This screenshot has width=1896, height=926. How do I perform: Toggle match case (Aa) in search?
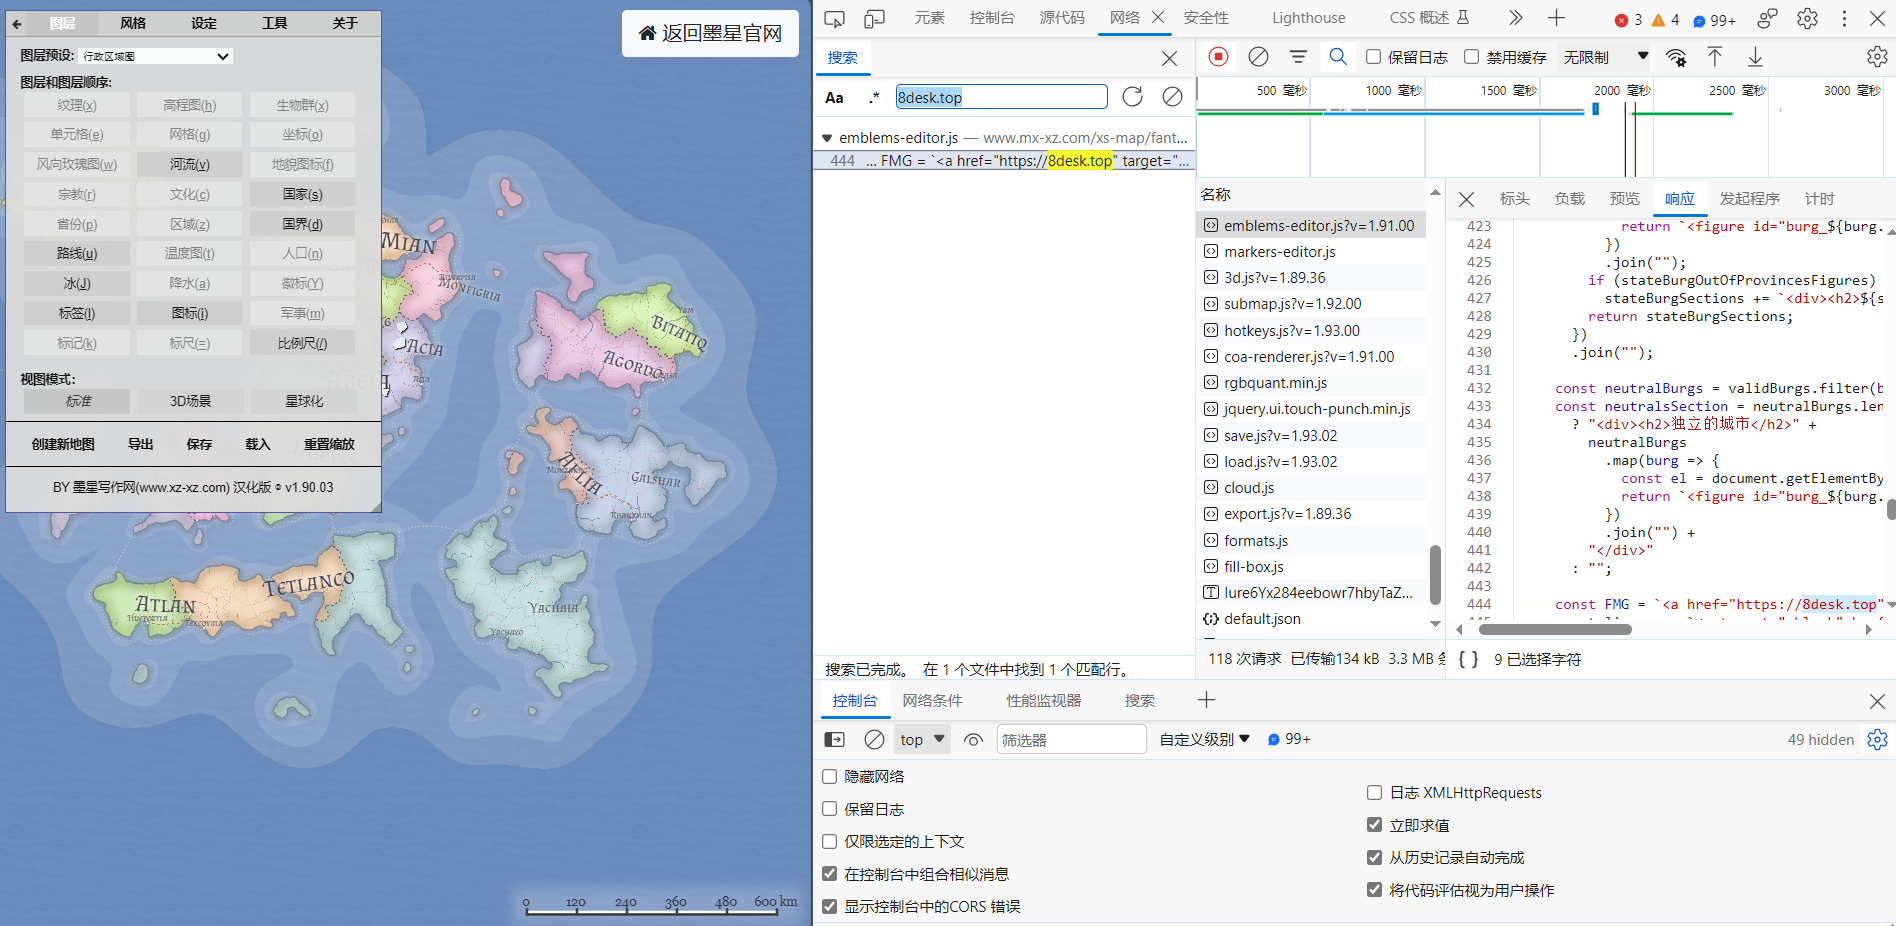coord(834,97)
